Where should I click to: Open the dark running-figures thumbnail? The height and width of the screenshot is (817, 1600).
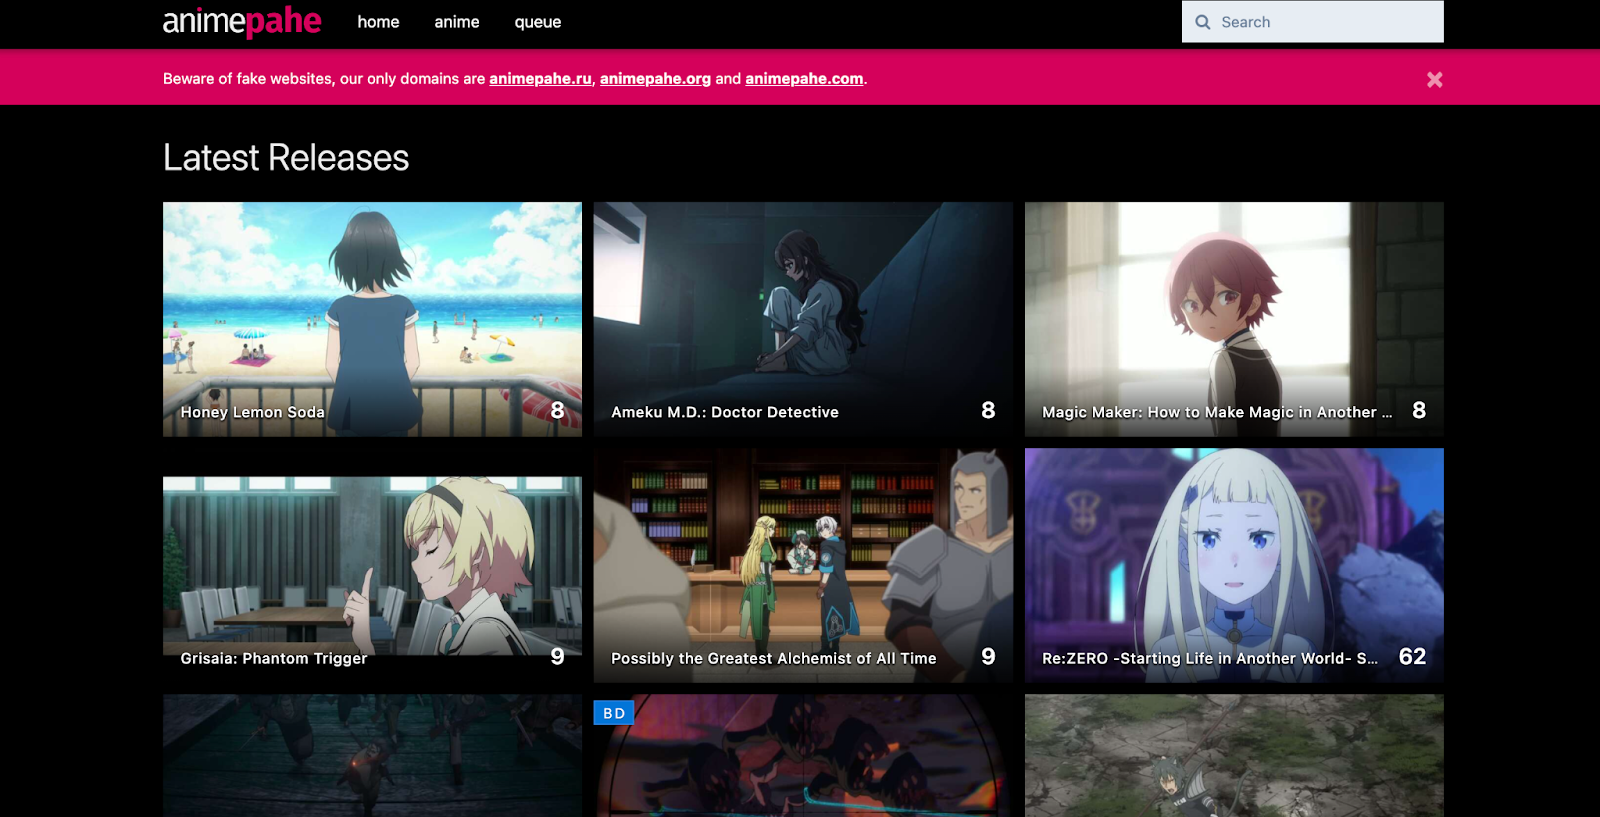point(372,756)
